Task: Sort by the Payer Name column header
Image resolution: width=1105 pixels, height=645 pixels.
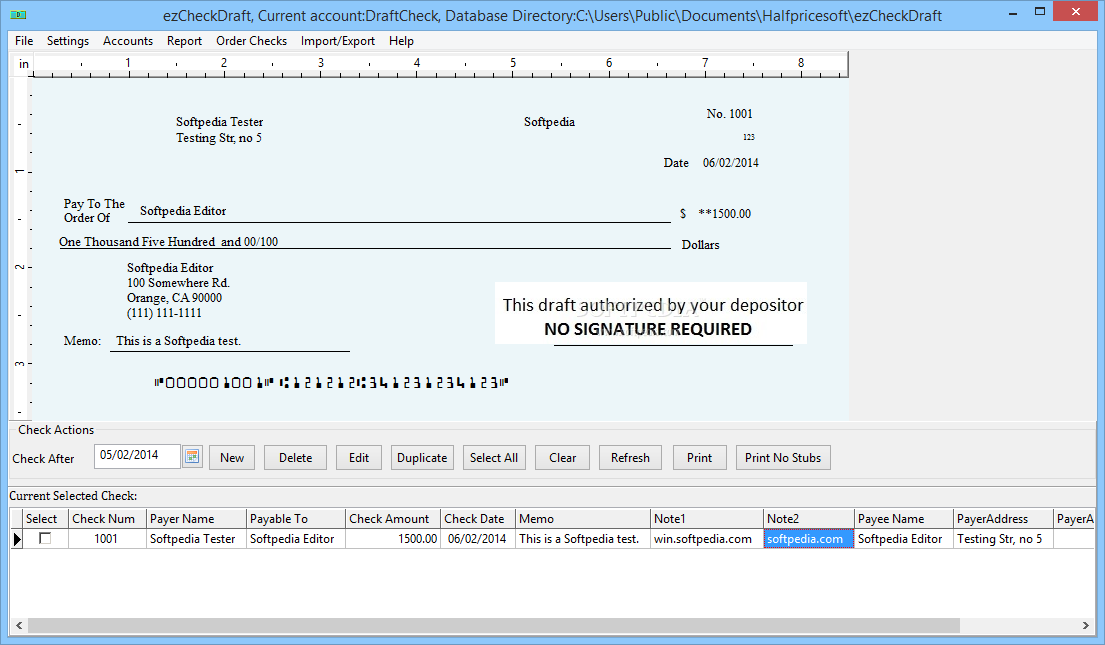Action: [196, 519]
